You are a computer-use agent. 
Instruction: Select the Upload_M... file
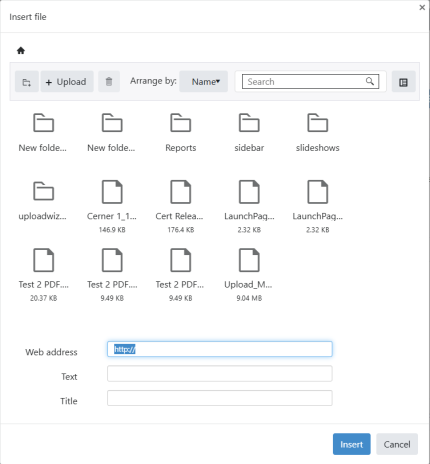[x=249, y=275]
